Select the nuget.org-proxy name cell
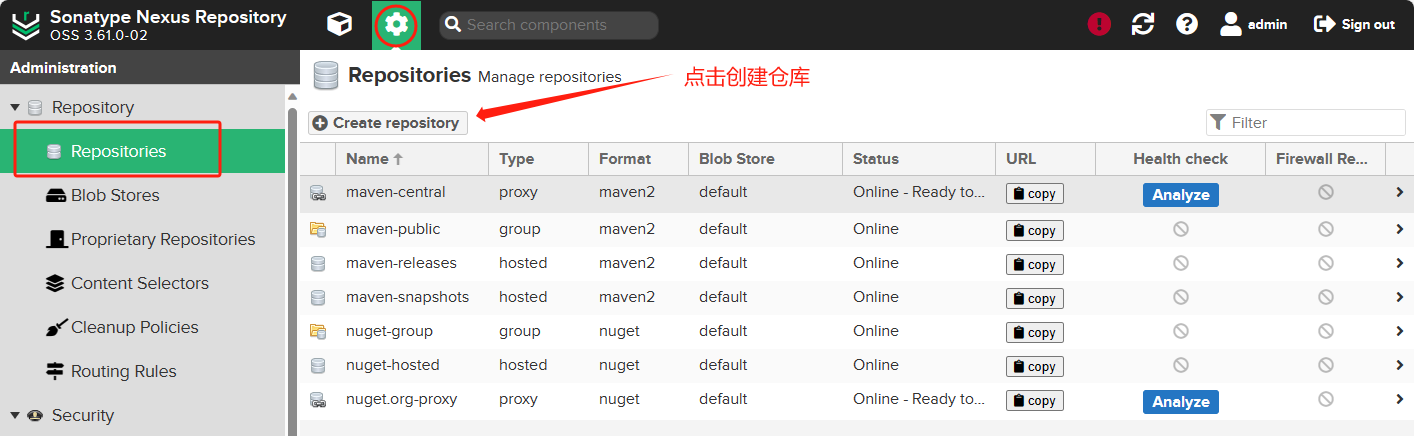This screenshot has height=436, width=1414. (412, 399)
